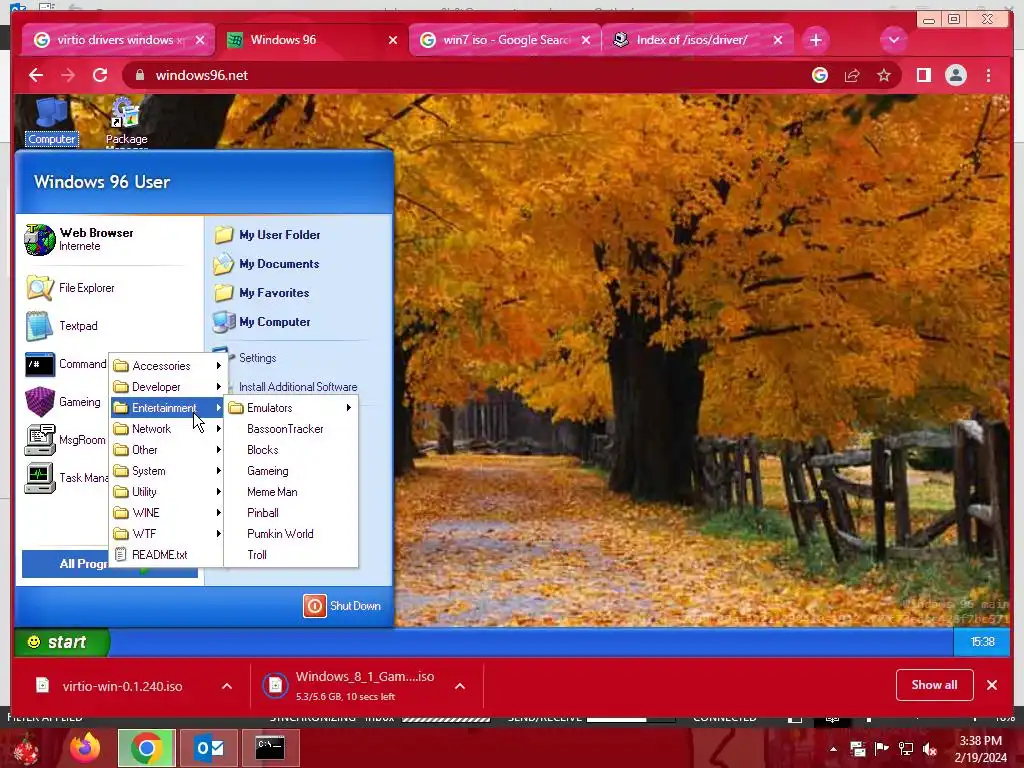
Task: Open a new Chrome tab
Action: pyautogui.click(x=816, y=40)
